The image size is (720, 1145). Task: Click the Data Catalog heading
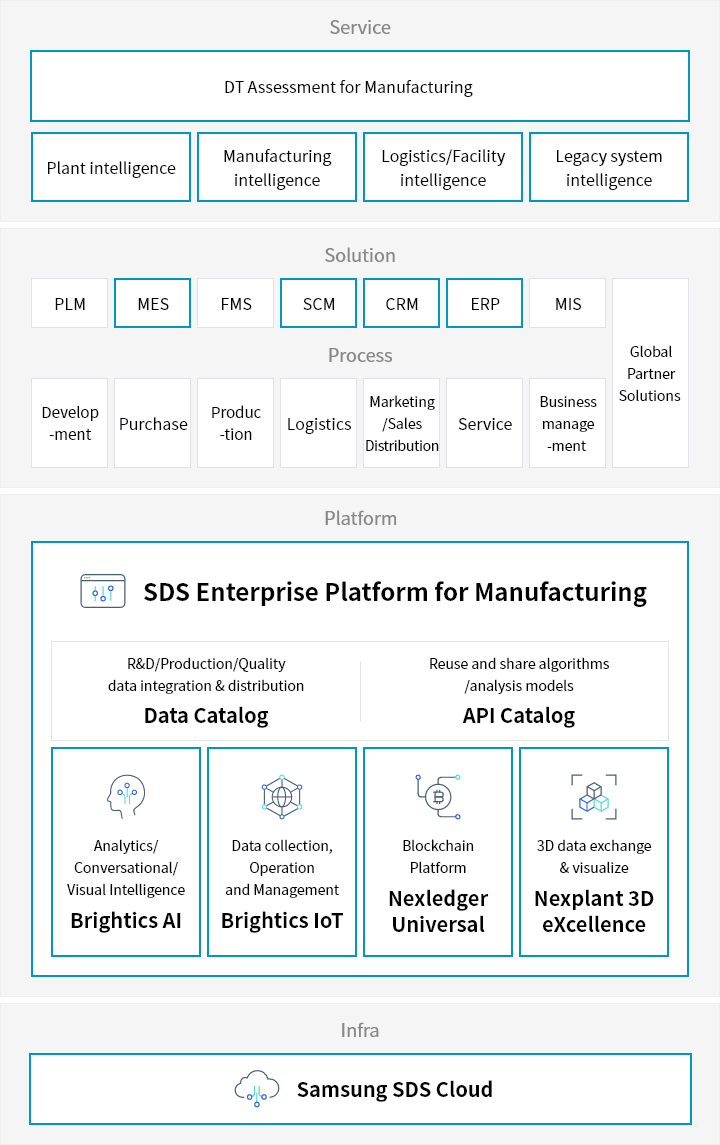[x=206, y=716]
